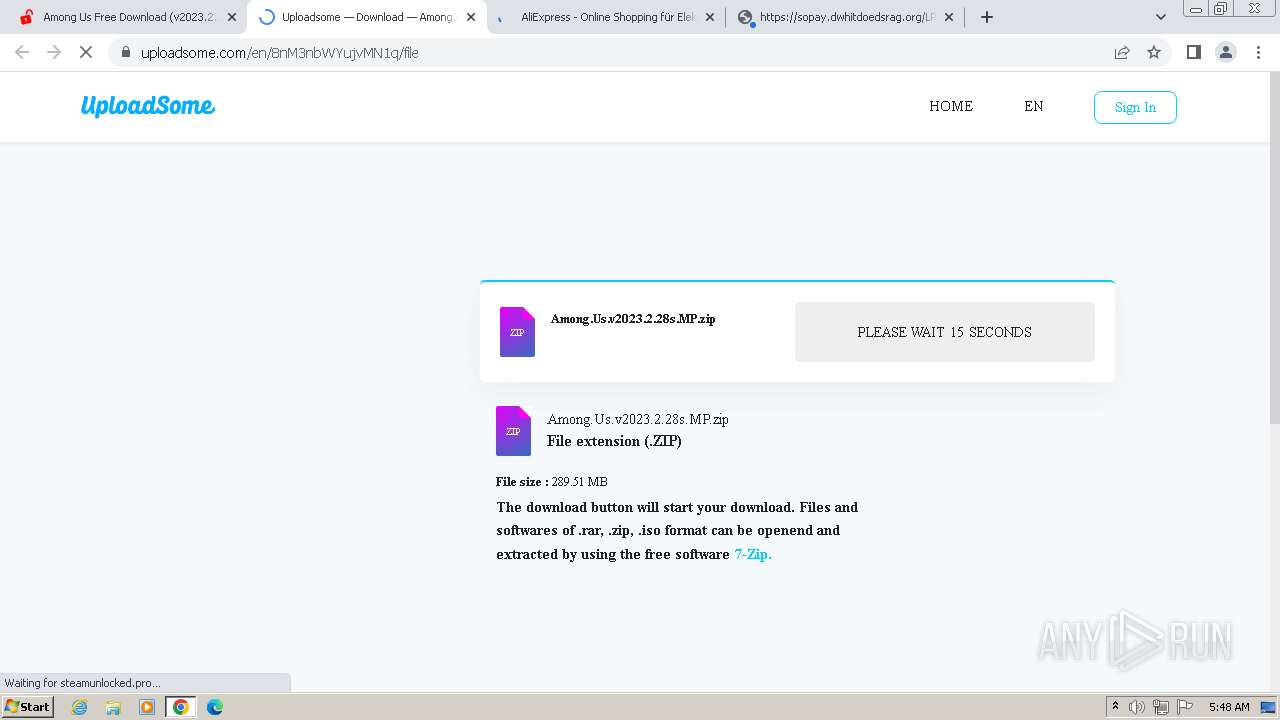
Task: Close the sopay.dwhitdoedsrag.org tab
Action: click(949, 17)
